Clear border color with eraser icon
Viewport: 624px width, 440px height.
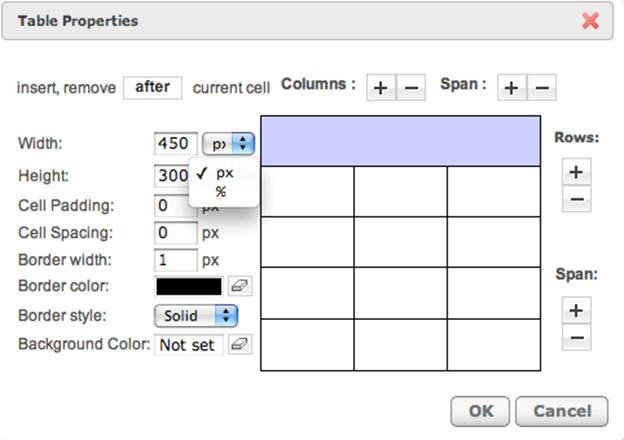(x=240, y=286)
